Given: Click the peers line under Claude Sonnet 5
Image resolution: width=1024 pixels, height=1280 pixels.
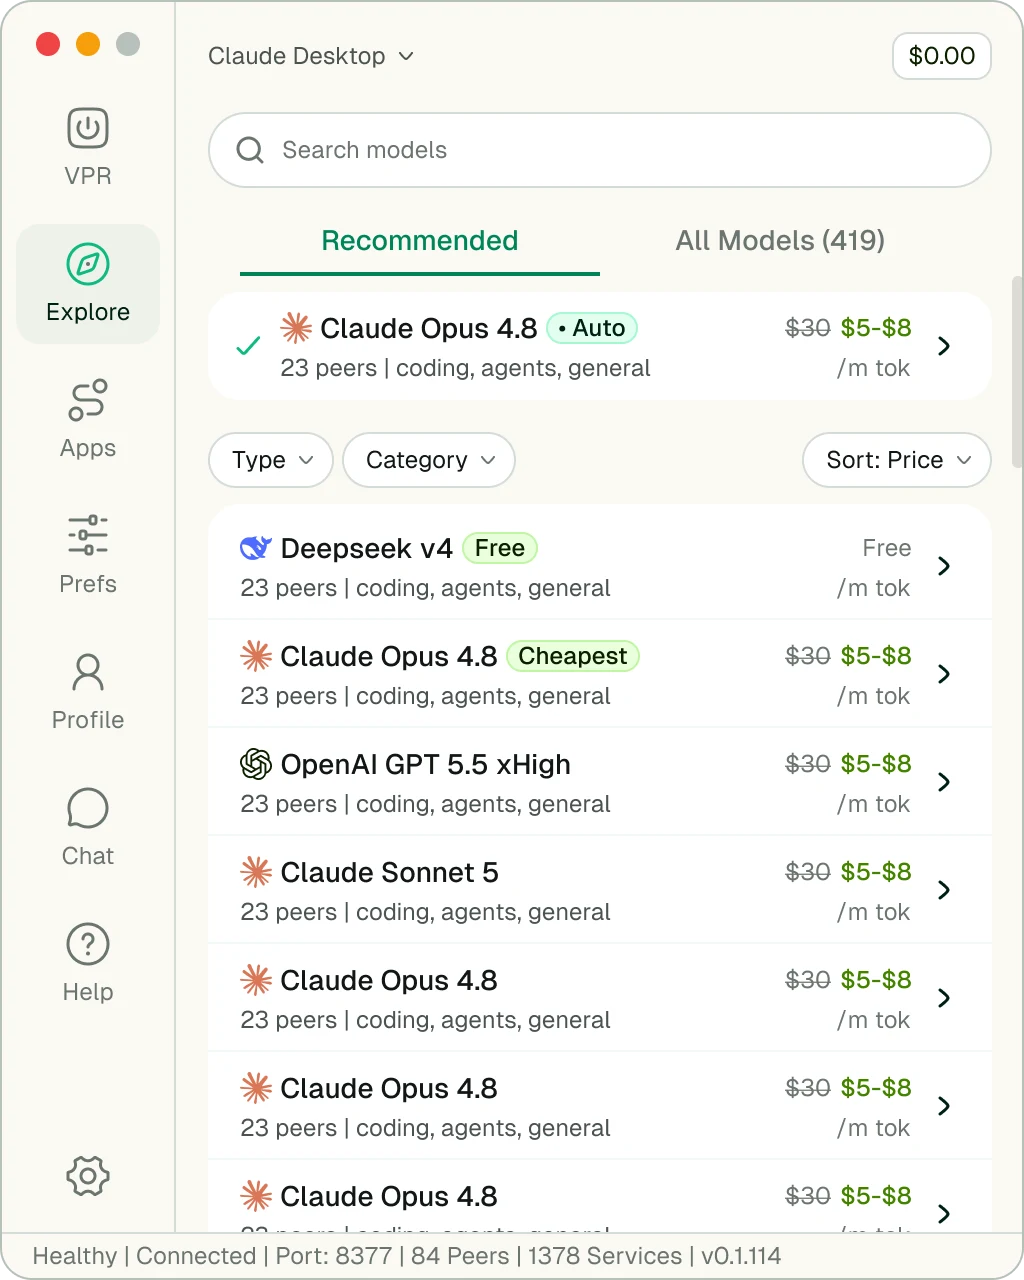Looking at the screenshot, I should [425, 912].
